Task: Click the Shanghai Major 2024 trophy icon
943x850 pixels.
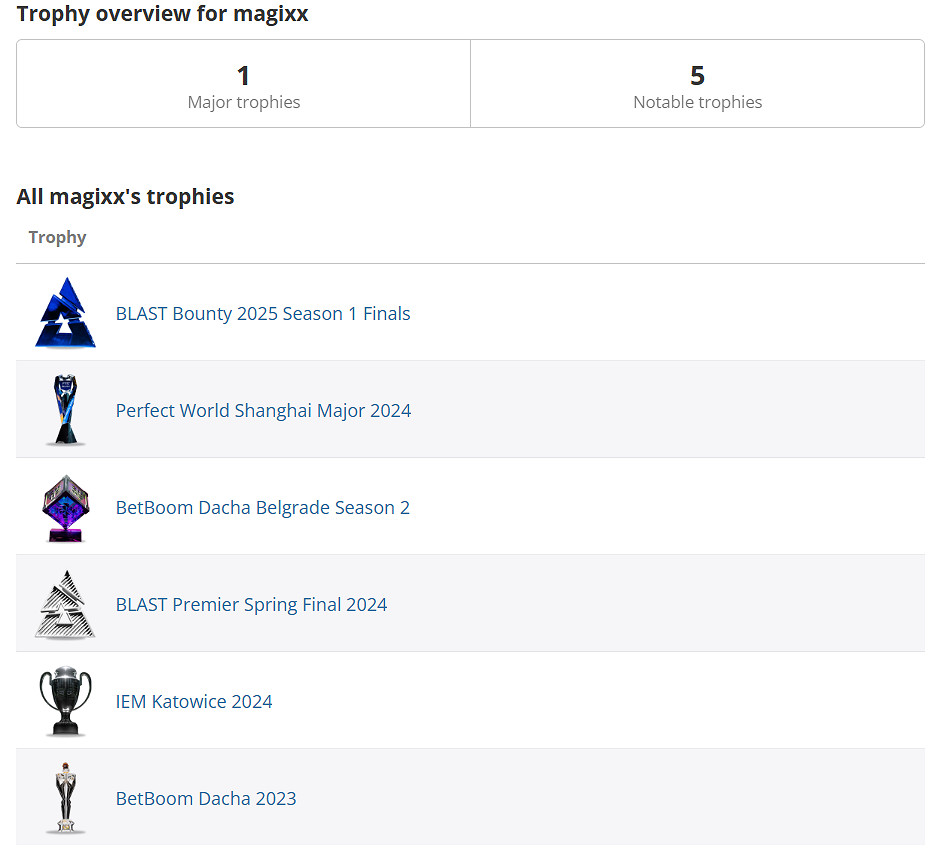Action: click(65, 410)
